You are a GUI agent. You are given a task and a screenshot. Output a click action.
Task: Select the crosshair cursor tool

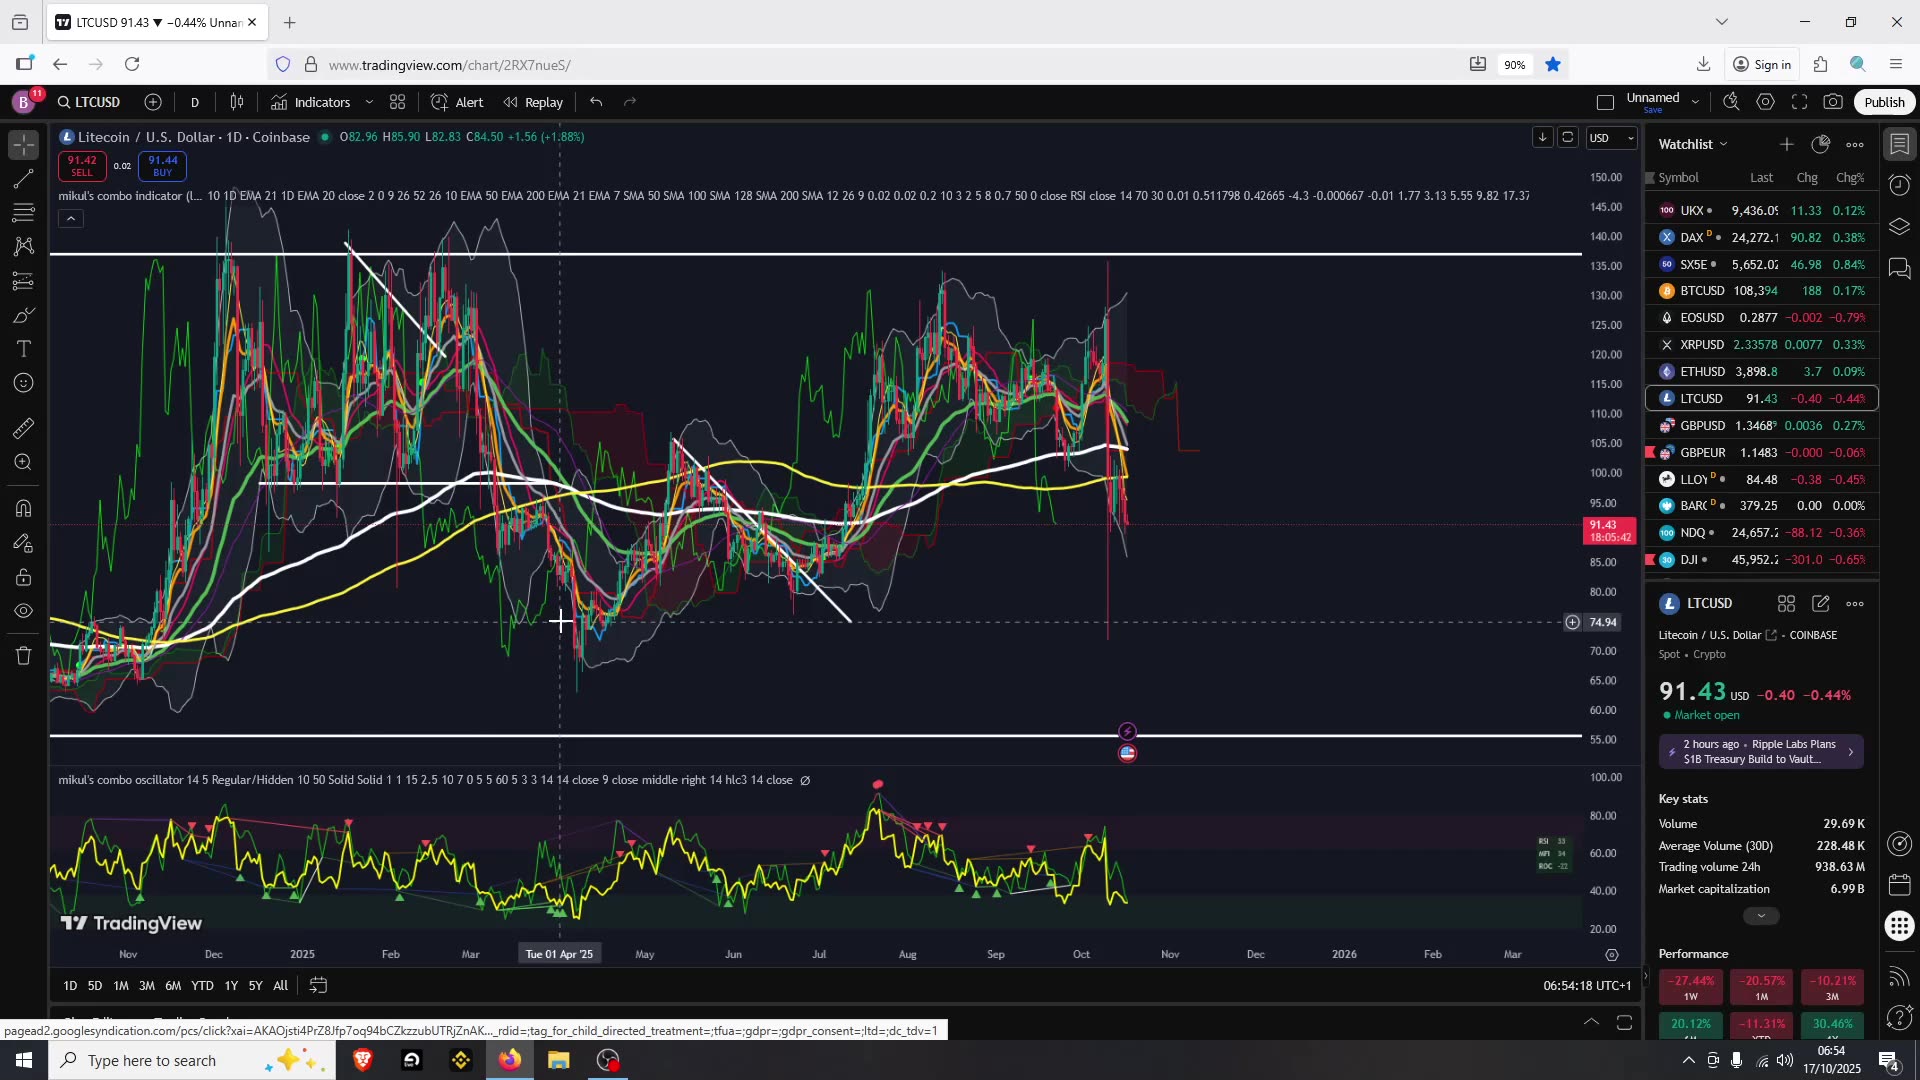[23, 144]
